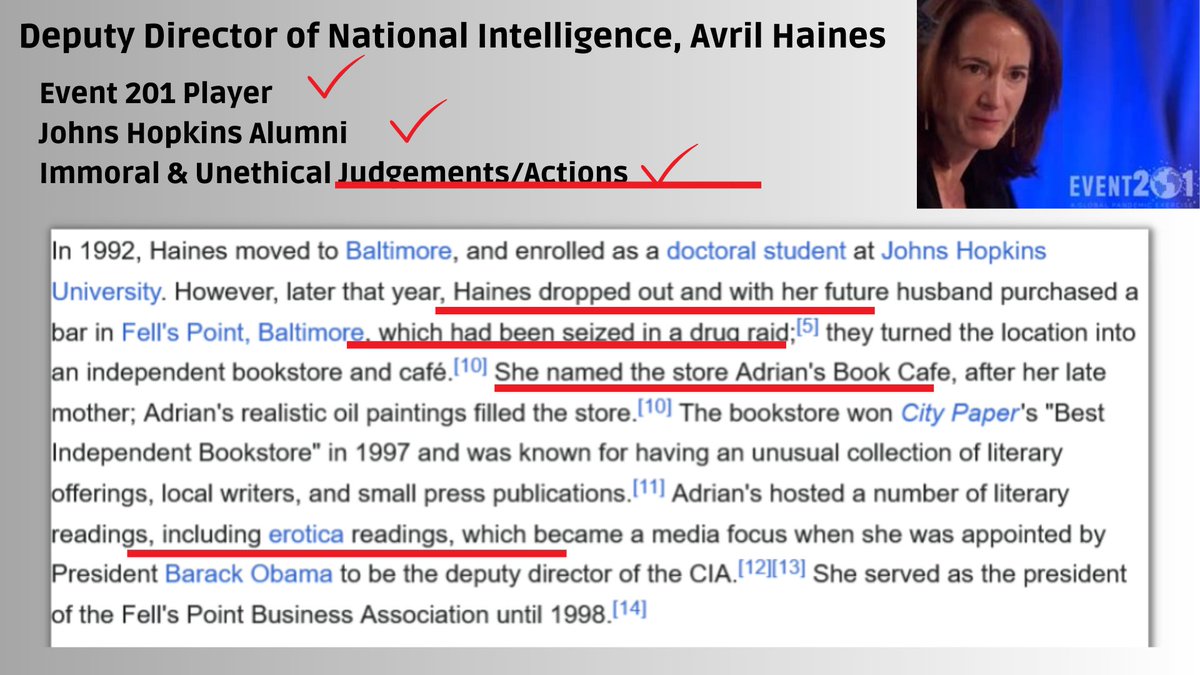Click citation [10] after "filled the store"
1200x675 pixels.
656,407
